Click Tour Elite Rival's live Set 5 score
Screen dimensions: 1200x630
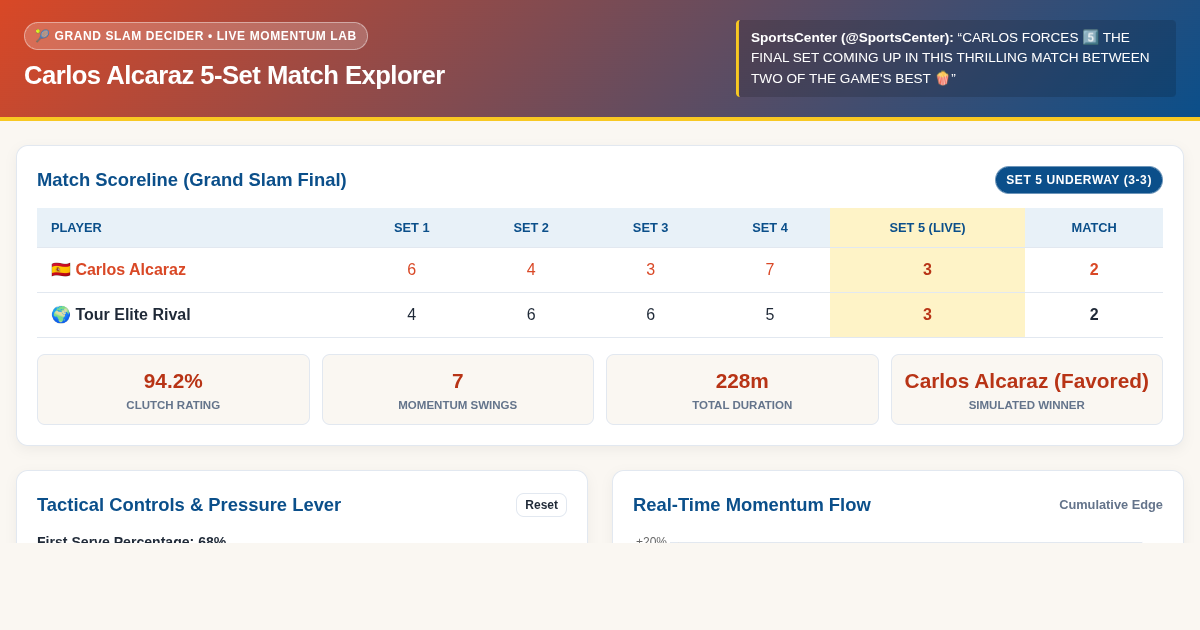[x=927, y=315]
